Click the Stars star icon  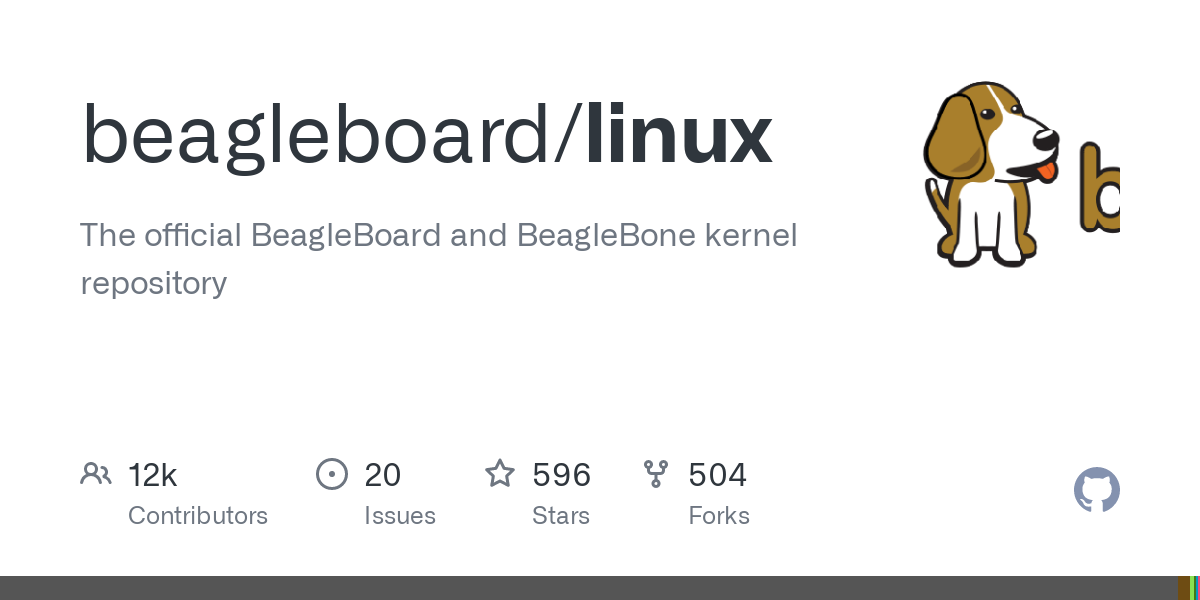pyautogui.click(x=500, y=473)
